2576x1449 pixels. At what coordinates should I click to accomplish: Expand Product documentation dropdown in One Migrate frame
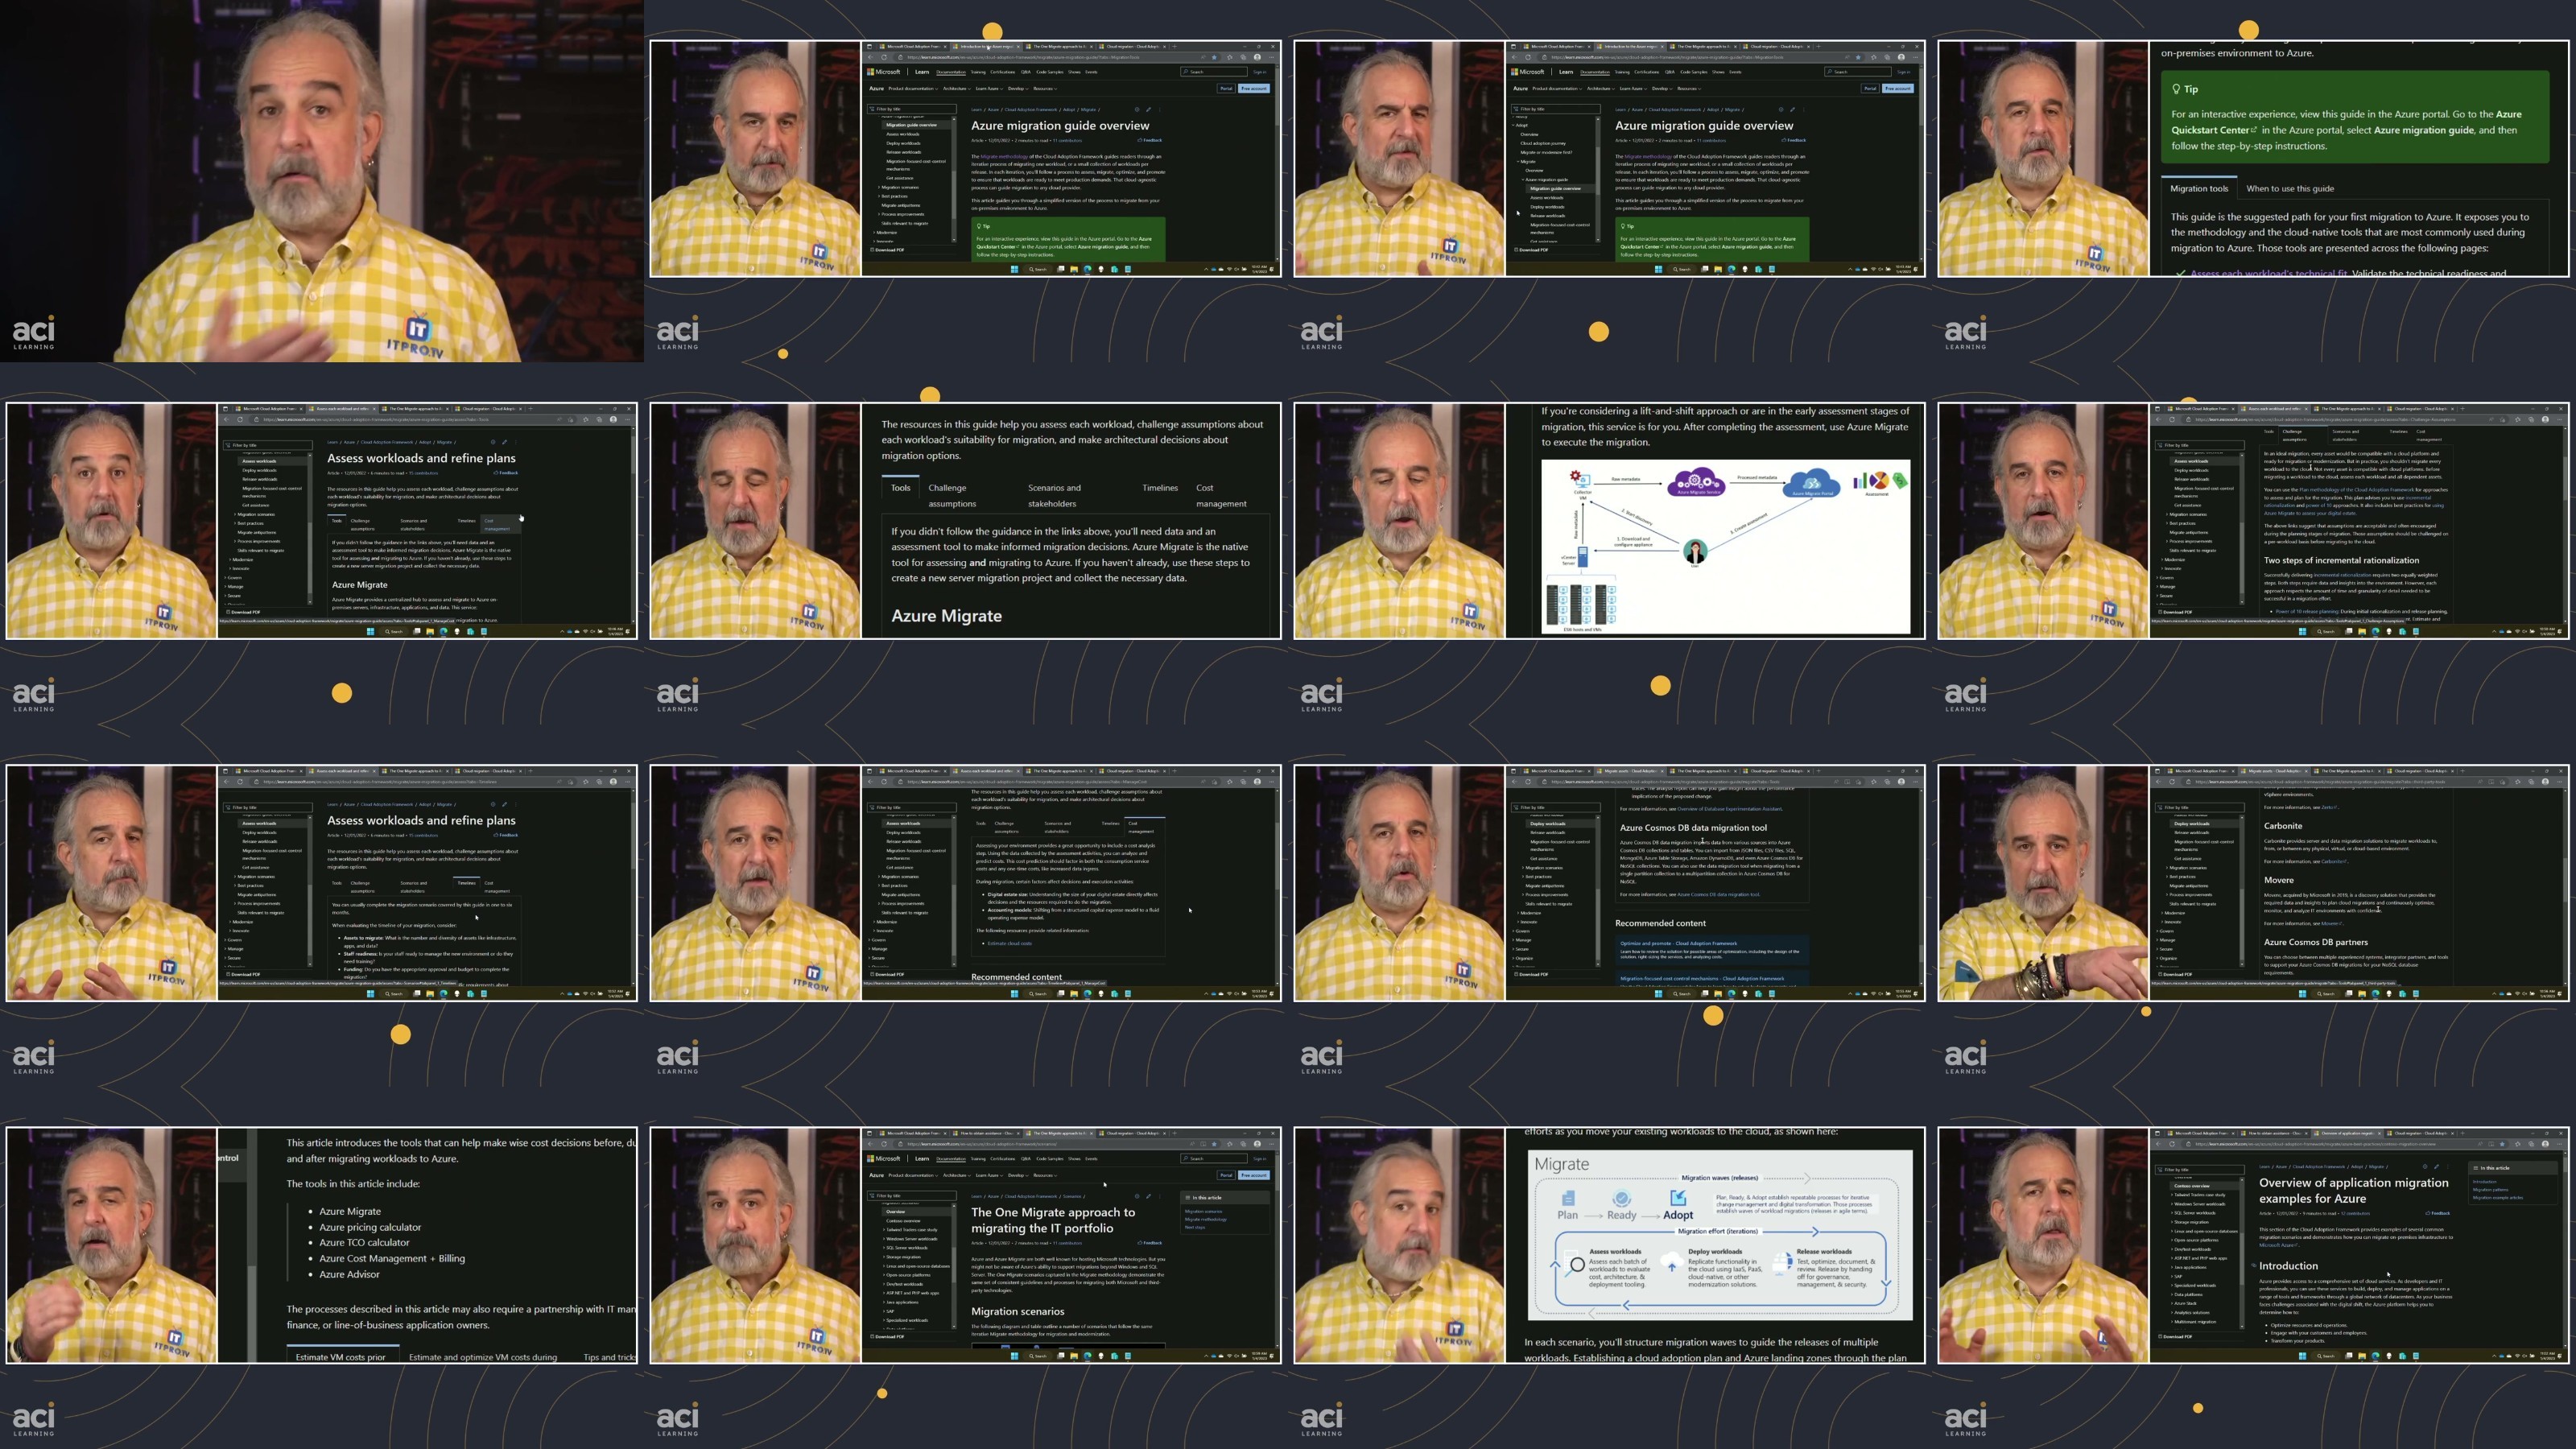click(x=913, y=1175)
